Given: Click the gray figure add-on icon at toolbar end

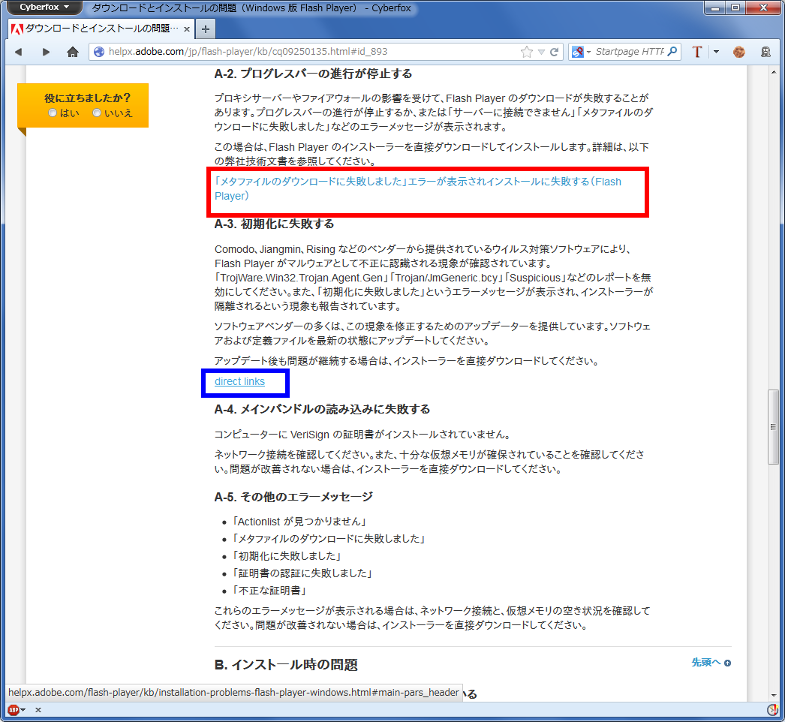Looking at the screenshot, I should (x=765, y=52).
